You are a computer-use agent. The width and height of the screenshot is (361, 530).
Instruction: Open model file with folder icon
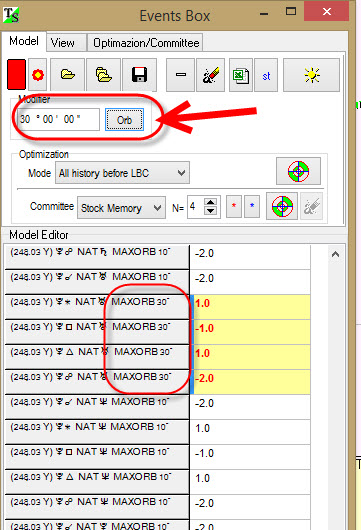point(68,75)
